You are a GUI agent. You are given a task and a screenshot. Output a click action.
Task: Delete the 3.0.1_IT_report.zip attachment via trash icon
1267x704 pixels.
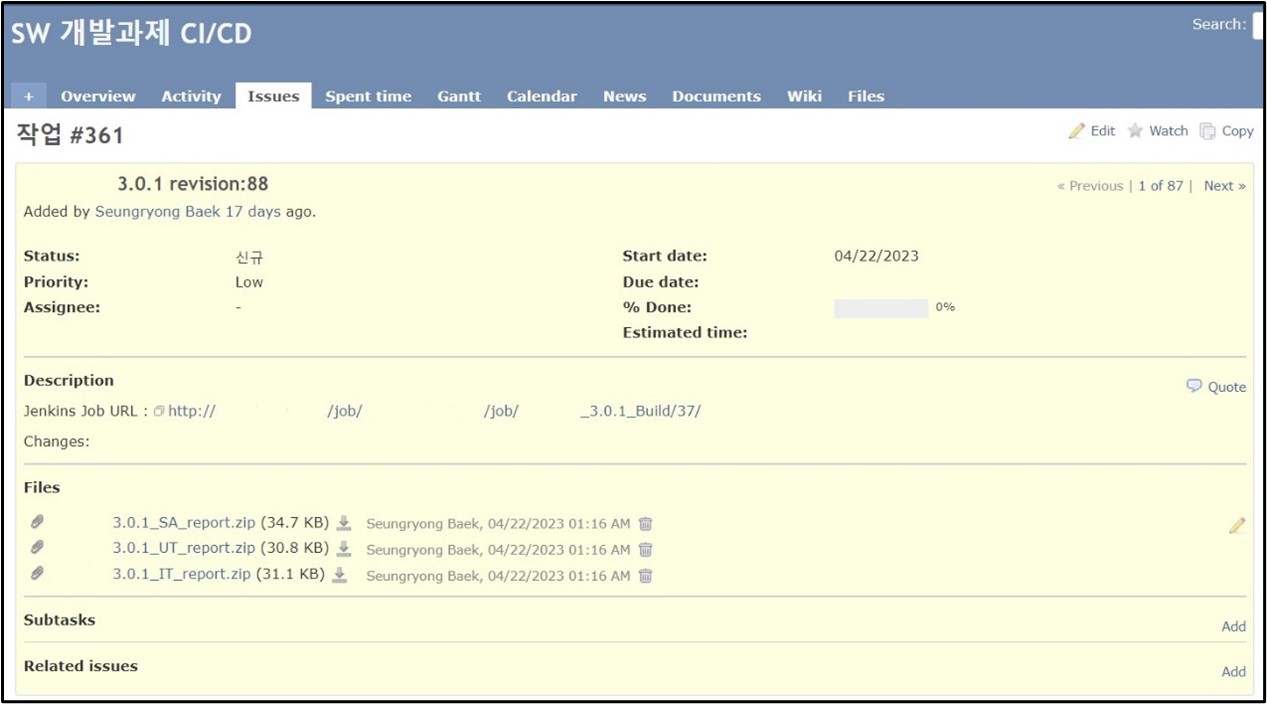tap(646, 576)
